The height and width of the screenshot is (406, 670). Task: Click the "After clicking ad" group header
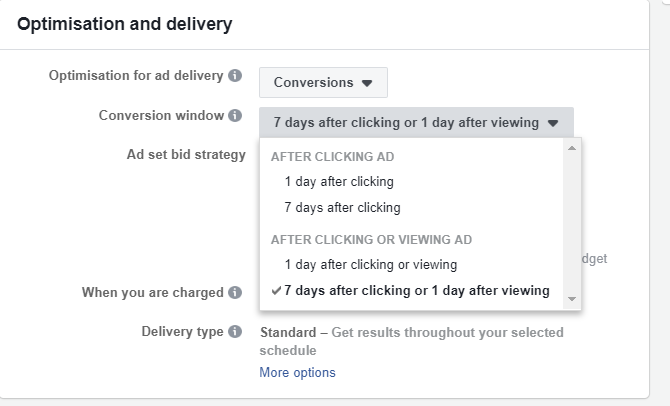coord(334,157)
